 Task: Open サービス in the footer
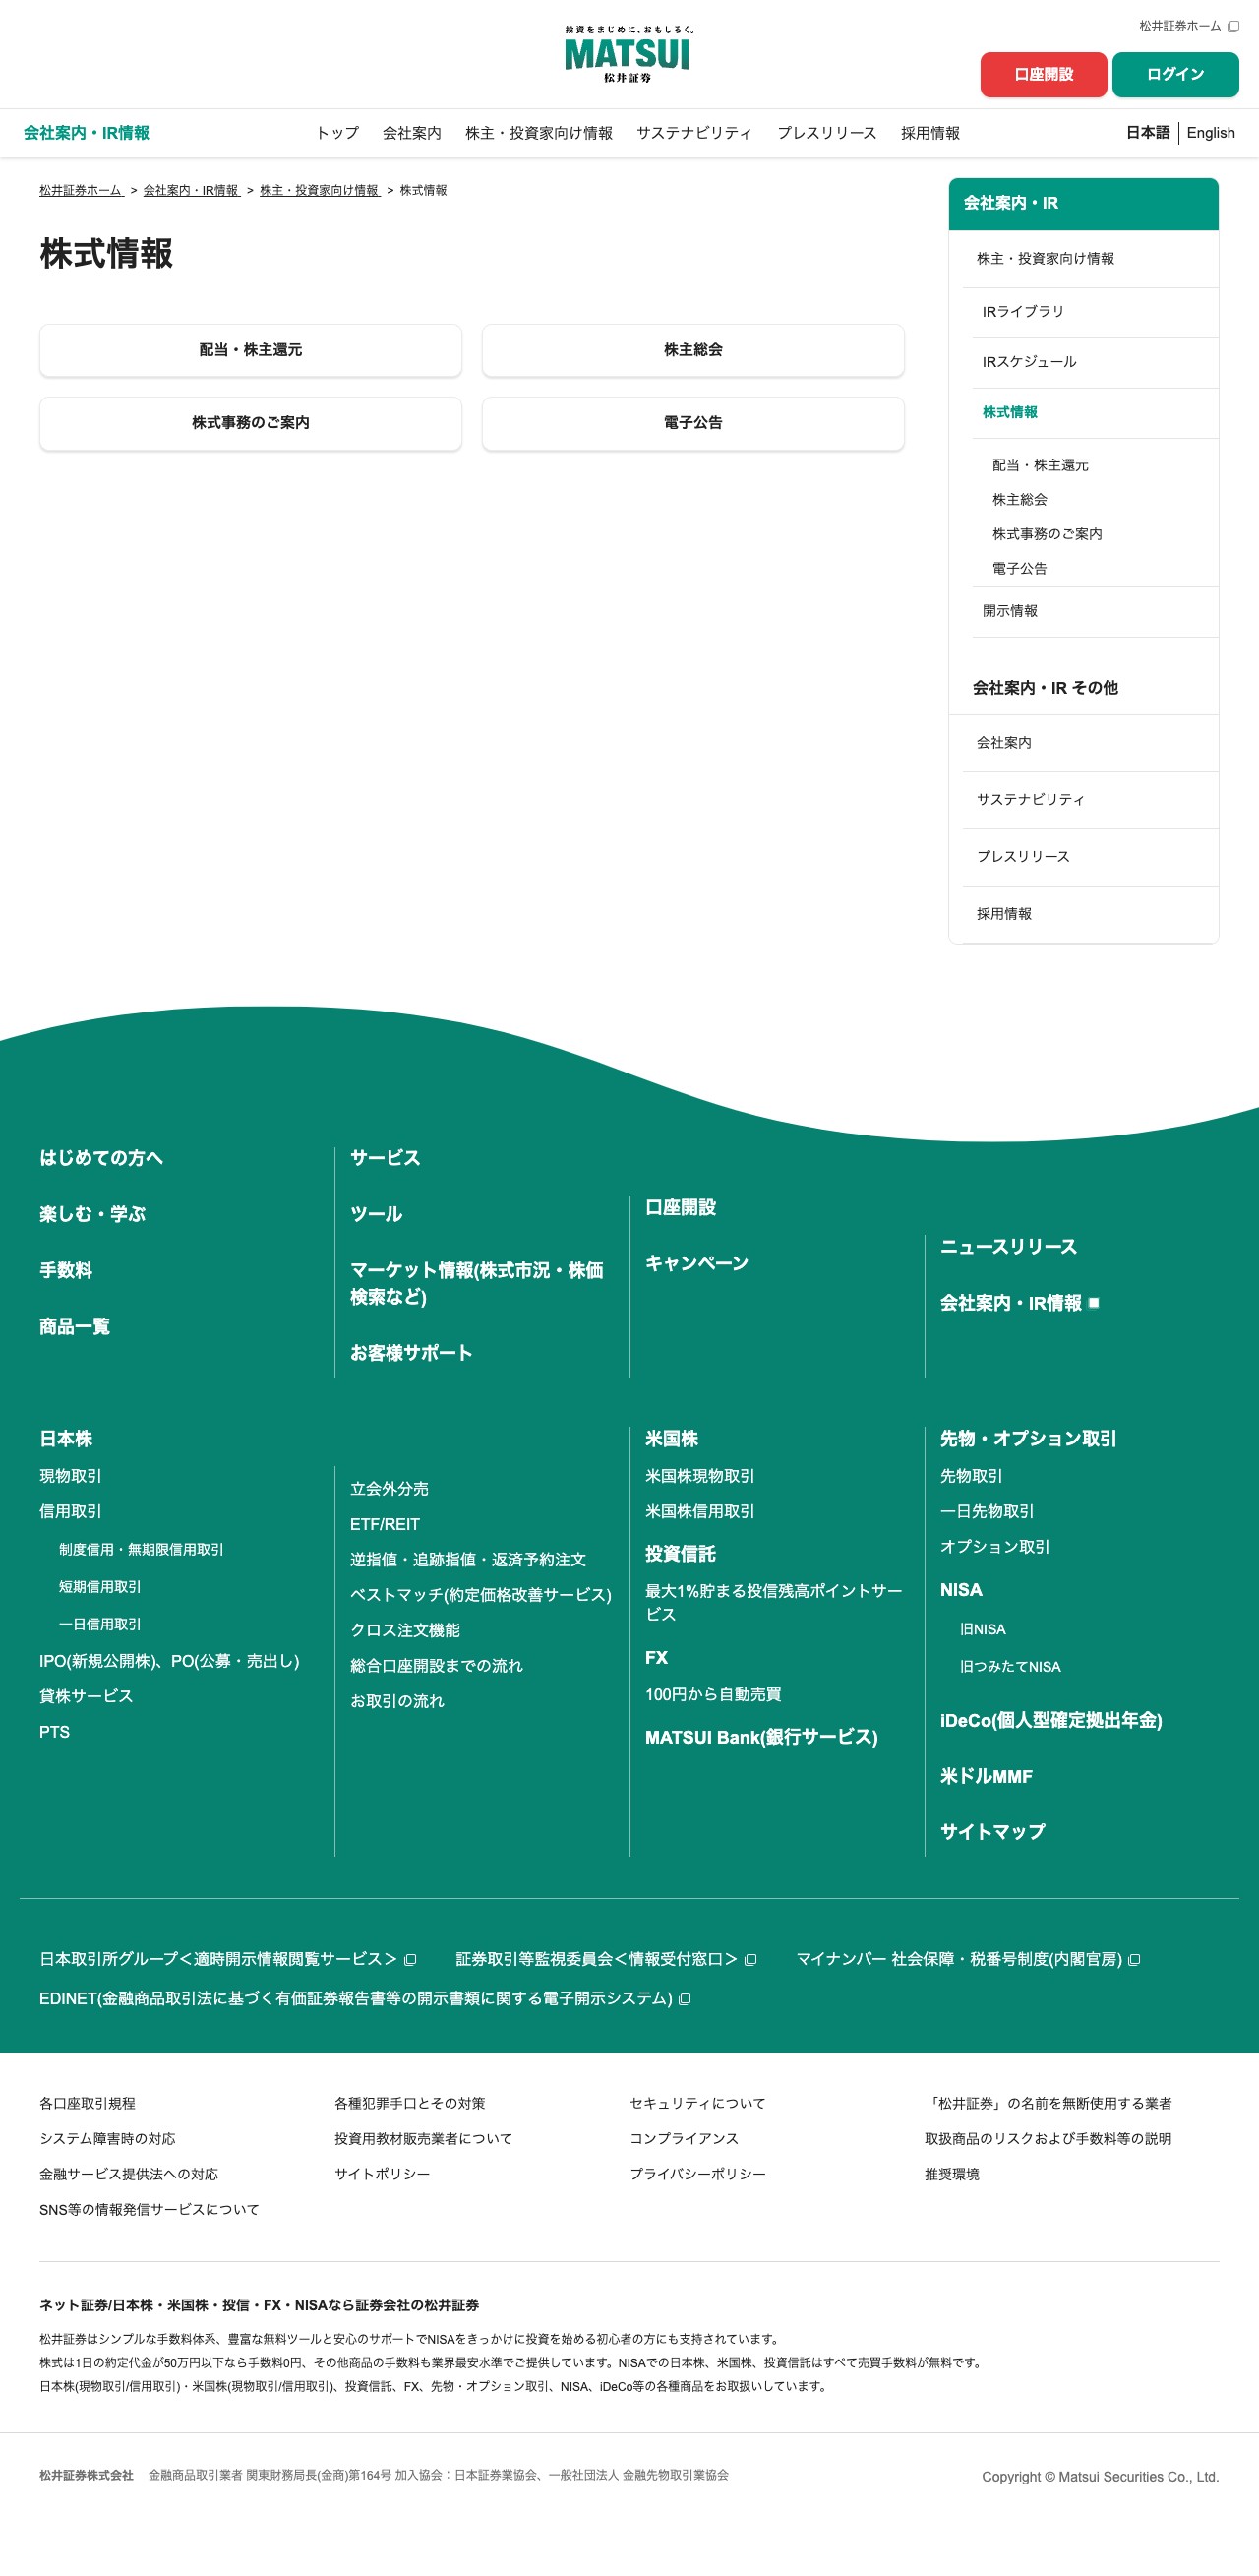click(x=385, y=1158)
